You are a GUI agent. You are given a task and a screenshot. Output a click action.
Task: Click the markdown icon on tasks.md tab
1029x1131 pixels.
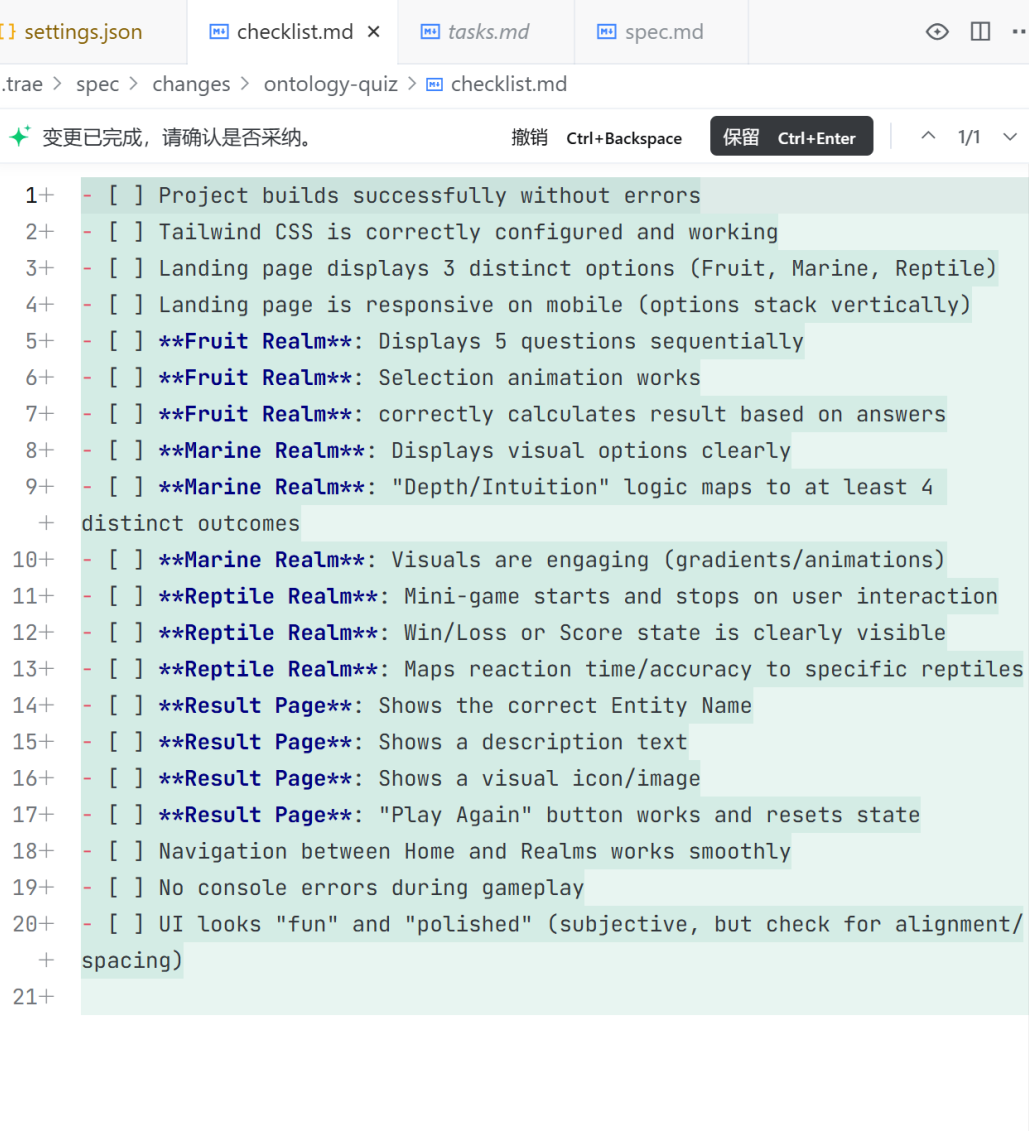[x=430, y=32]
